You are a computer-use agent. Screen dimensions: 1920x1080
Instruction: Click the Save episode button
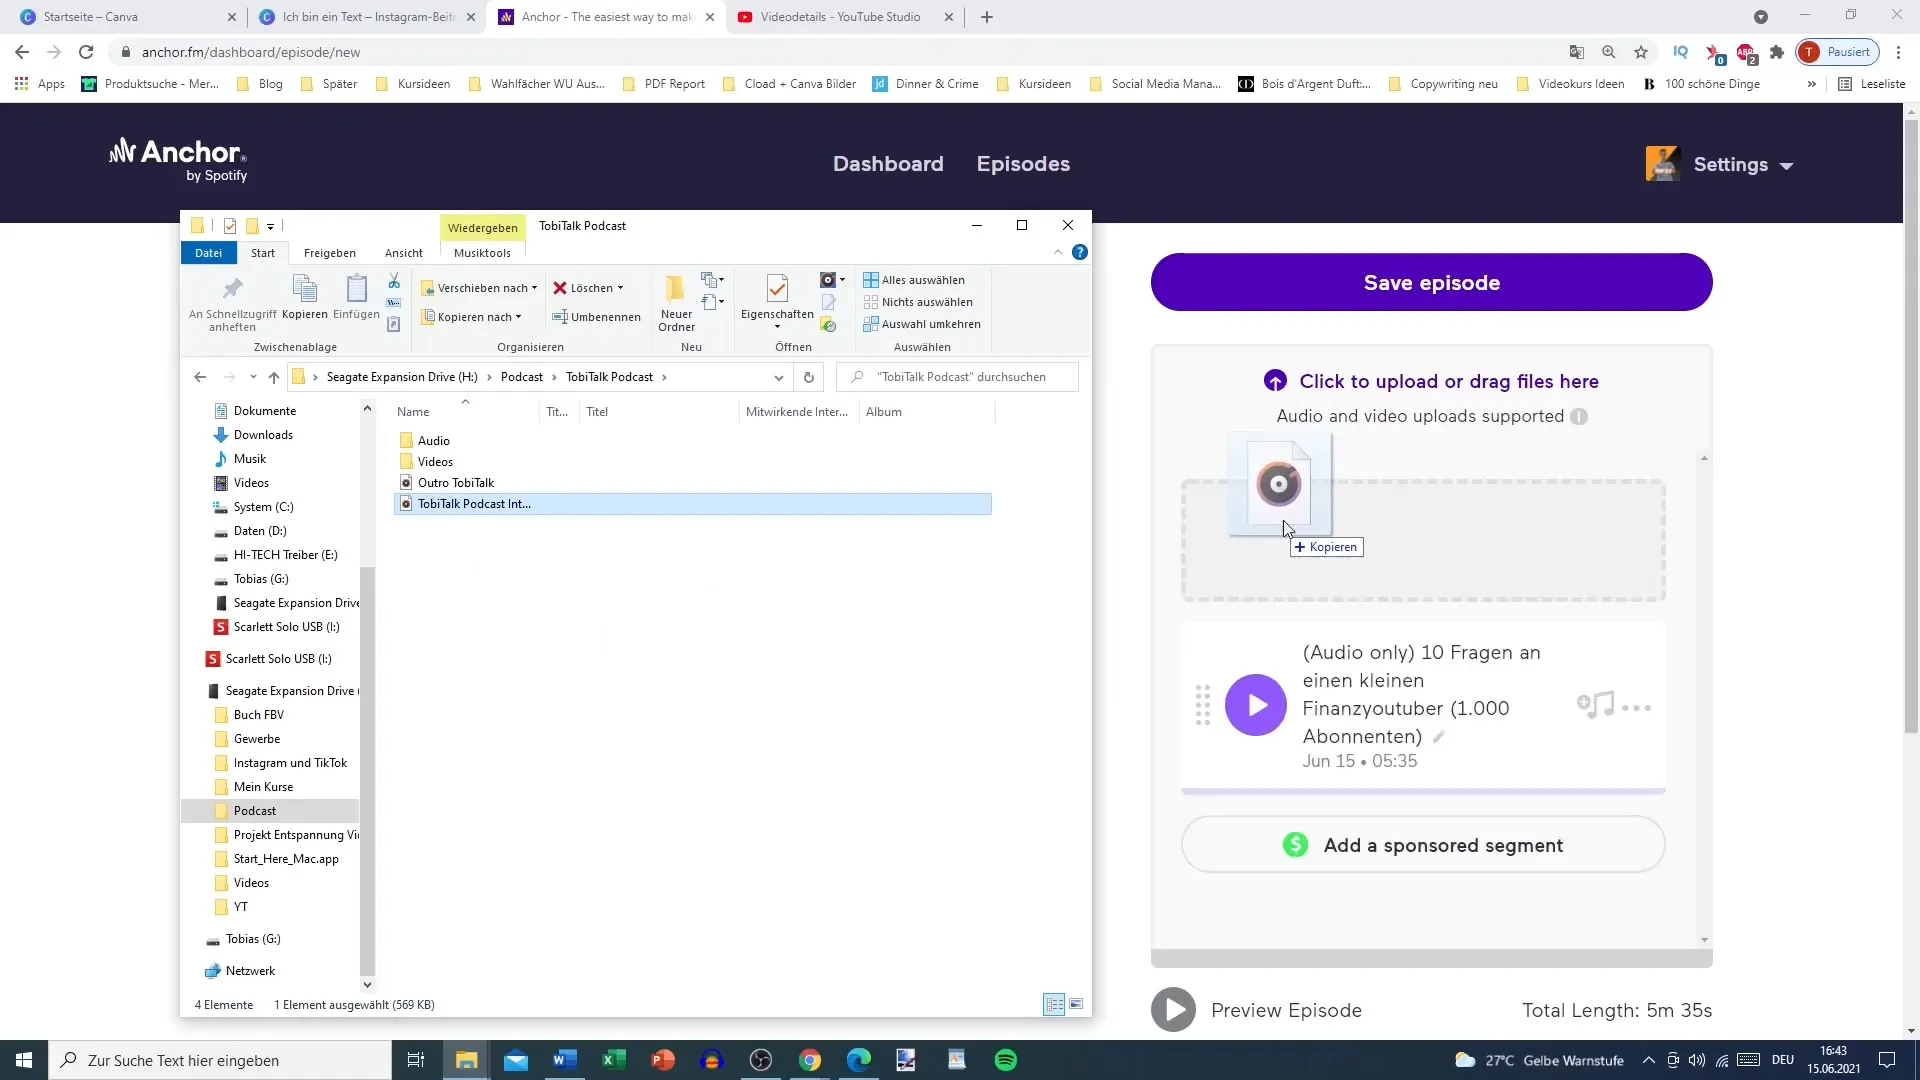click(1431, 282)
